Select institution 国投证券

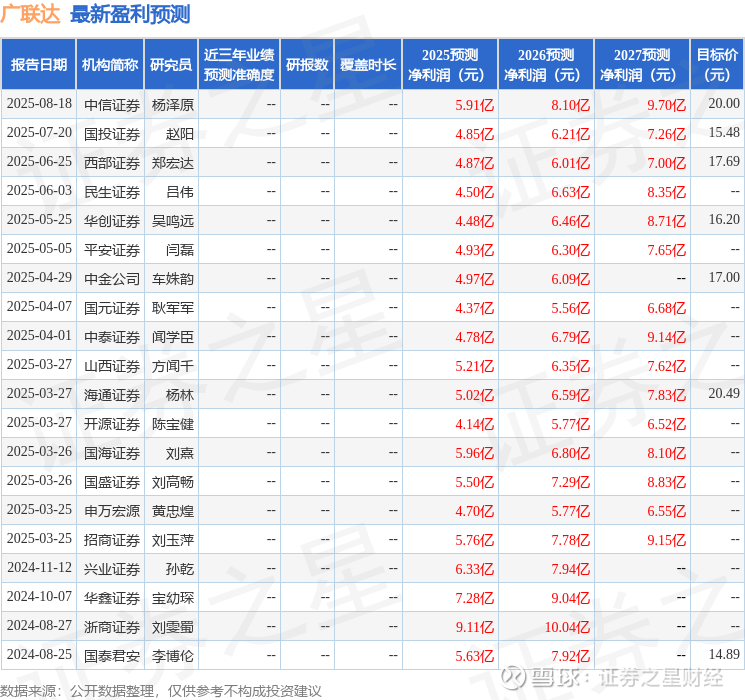pyautogui.click(x=112, y=134)
